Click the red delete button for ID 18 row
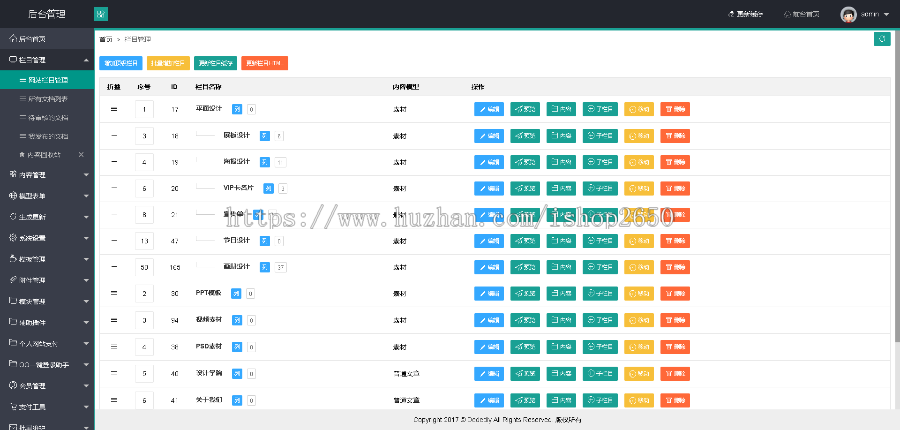The width and height of the screenshot is (900, 430). tap(675, 135)
